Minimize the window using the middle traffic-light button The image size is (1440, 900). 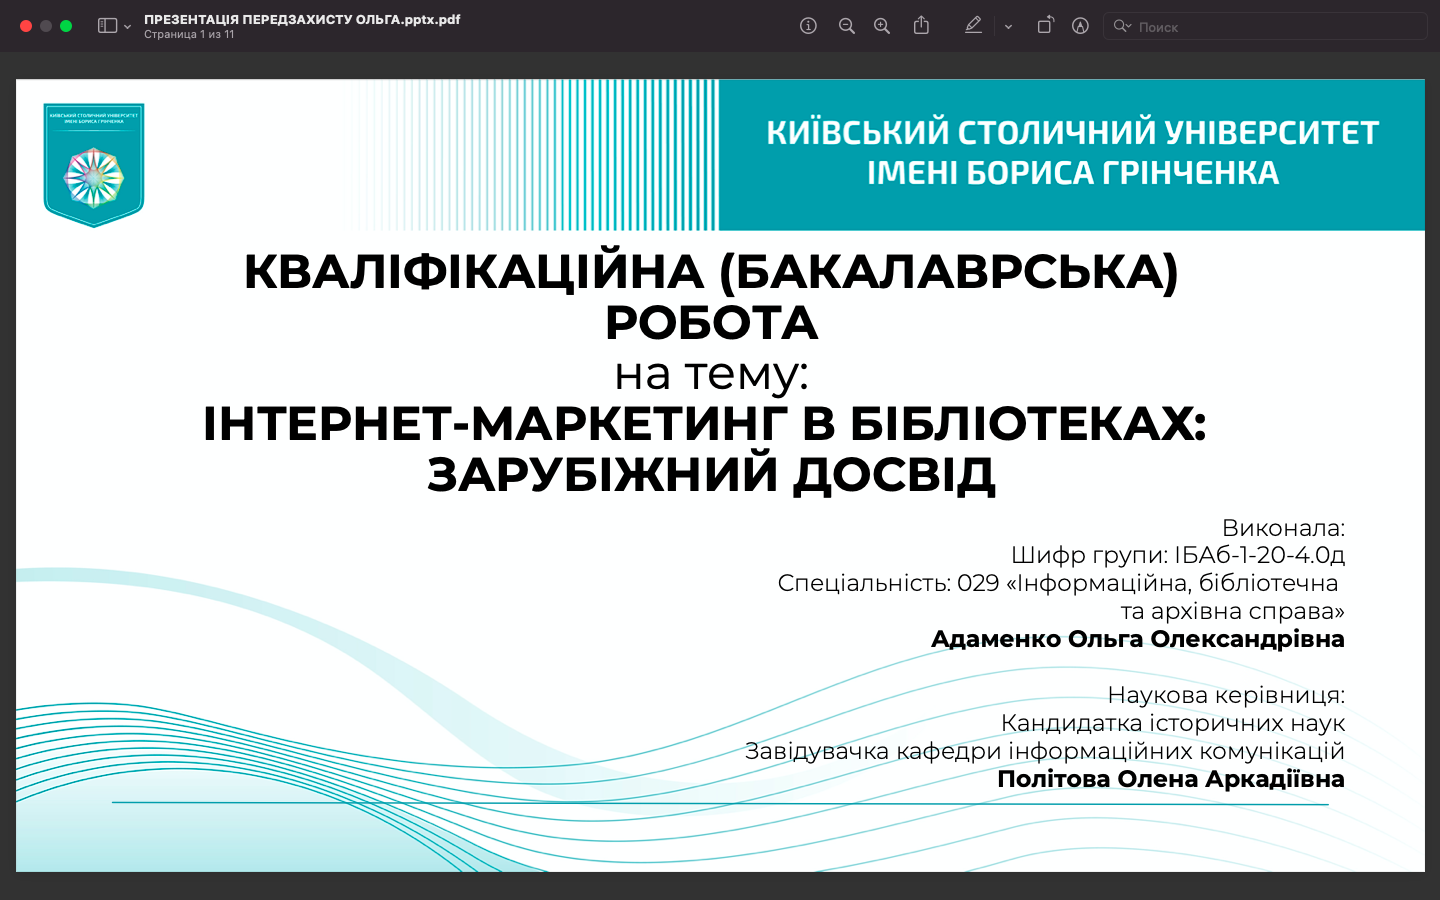(46, 26)
